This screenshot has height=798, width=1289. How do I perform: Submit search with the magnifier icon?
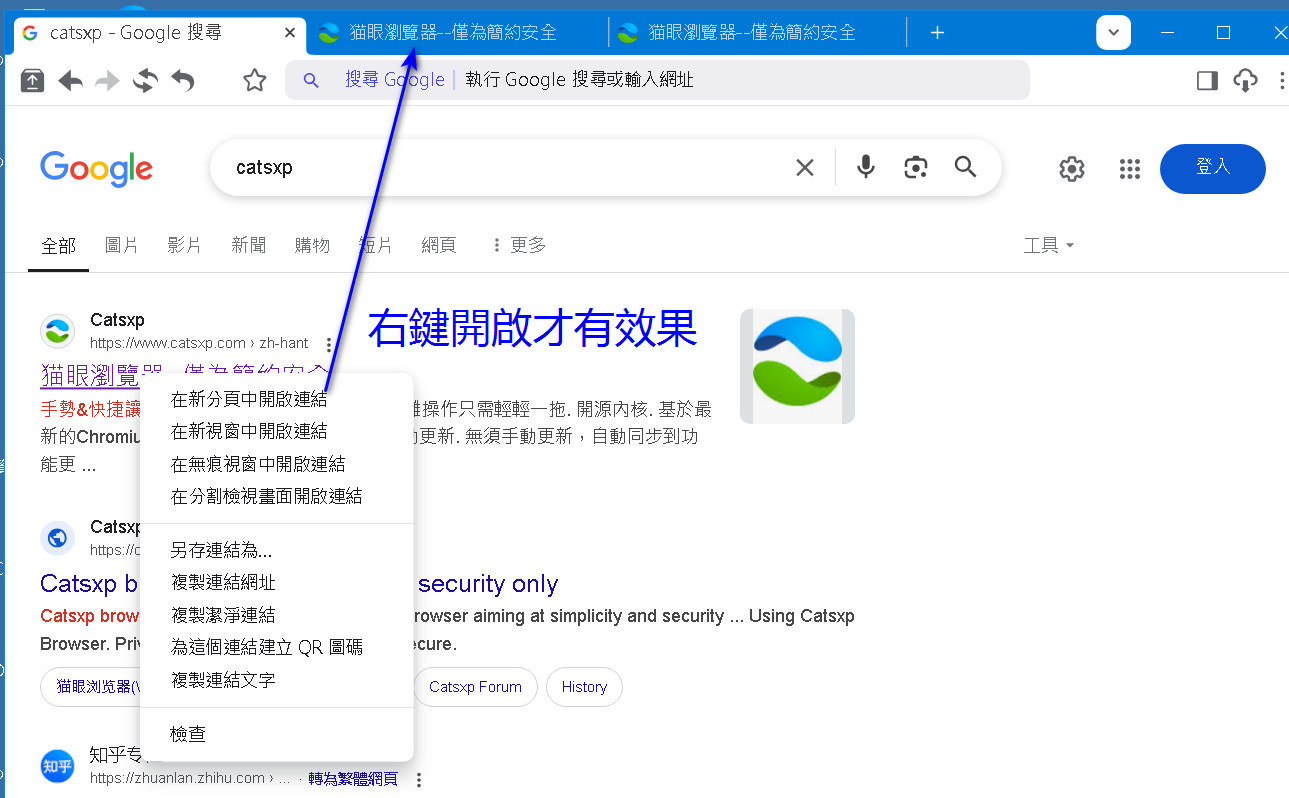(x=965, y=167)
